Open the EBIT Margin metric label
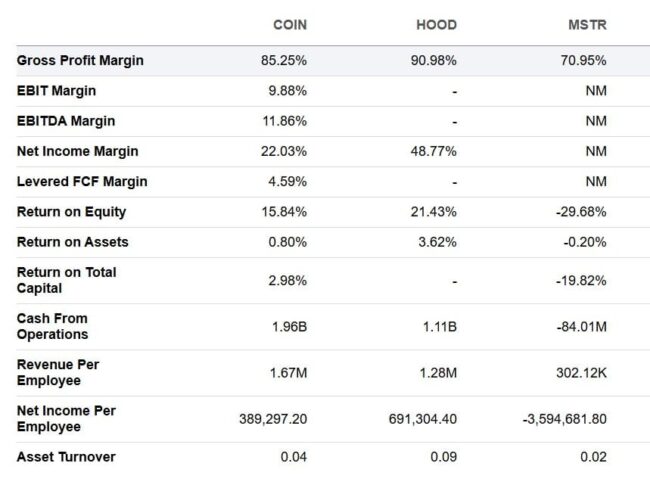650x488 pixels. coord(56,91)
